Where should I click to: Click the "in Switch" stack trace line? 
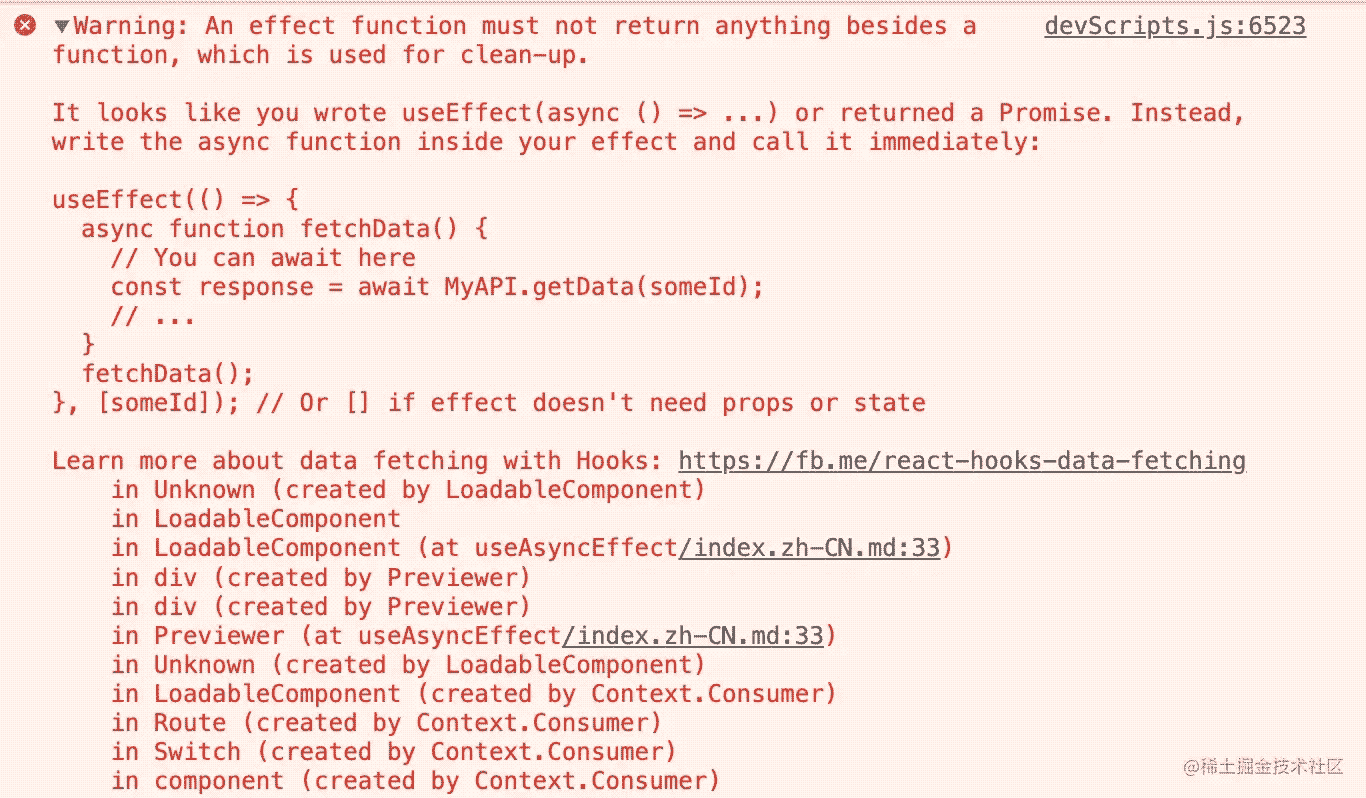point(394,751)
